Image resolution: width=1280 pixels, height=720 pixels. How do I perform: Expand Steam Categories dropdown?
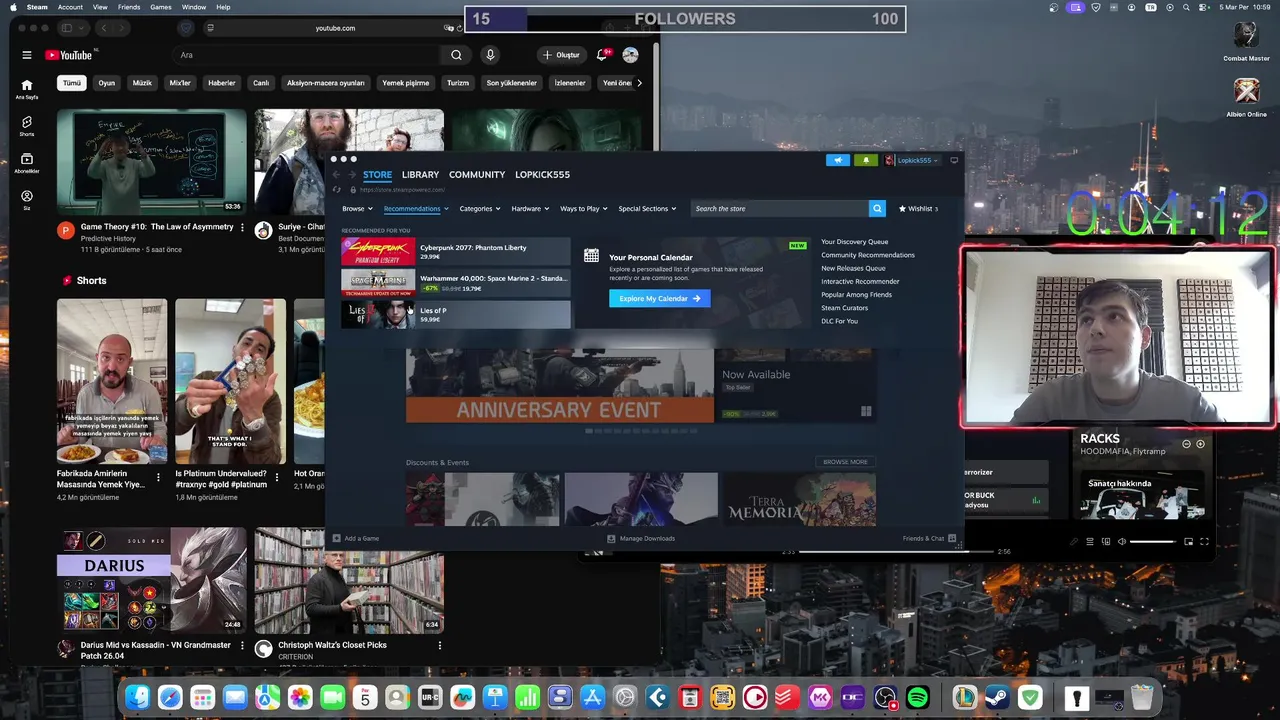tap(480, 209)
